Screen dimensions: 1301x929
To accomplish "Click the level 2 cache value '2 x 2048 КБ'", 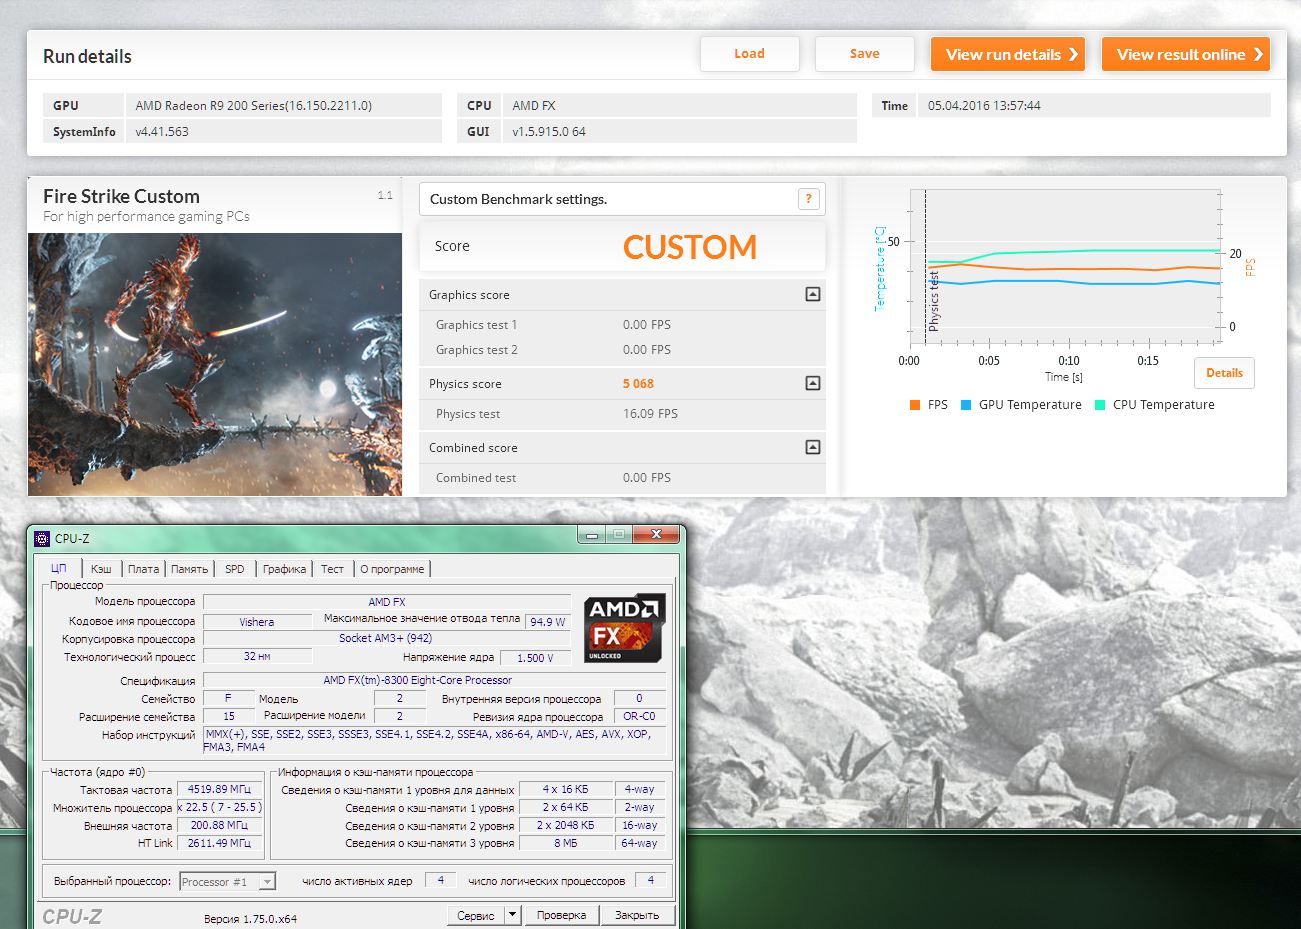I will (x=566, y=825).
